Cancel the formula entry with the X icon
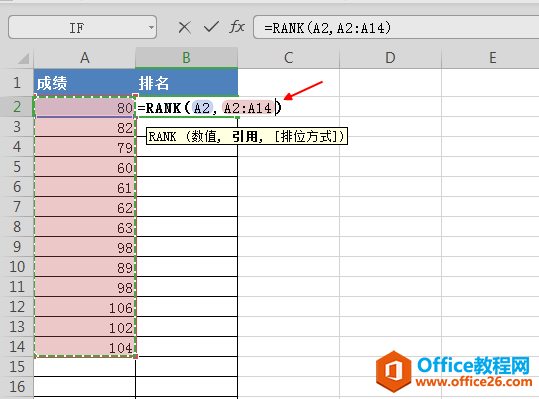The width and height of the screenshot is (539, 399). pos(185,27)
